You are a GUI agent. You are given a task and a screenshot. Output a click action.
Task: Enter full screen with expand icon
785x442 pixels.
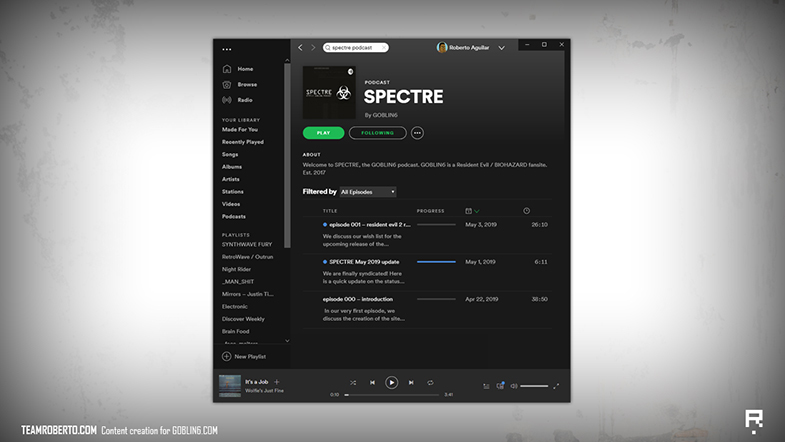coord(556,386)
